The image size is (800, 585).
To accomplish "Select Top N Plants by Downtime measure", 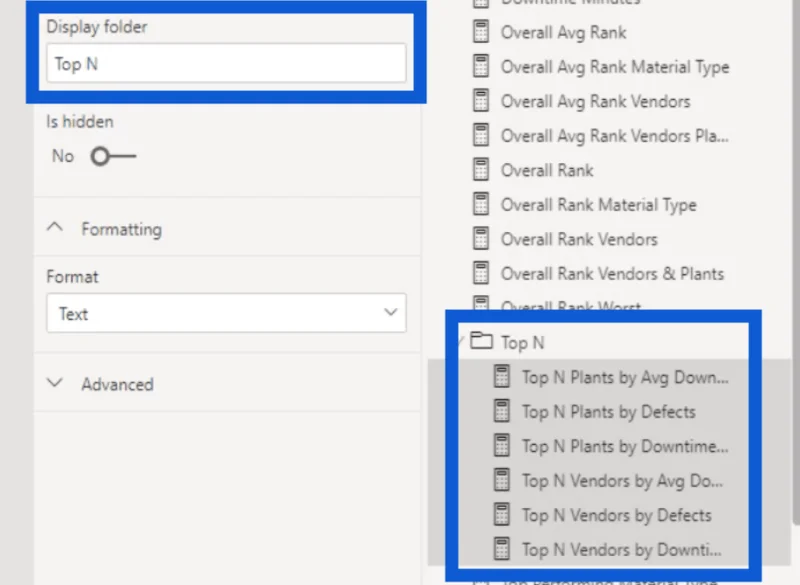I will (624, 446).
